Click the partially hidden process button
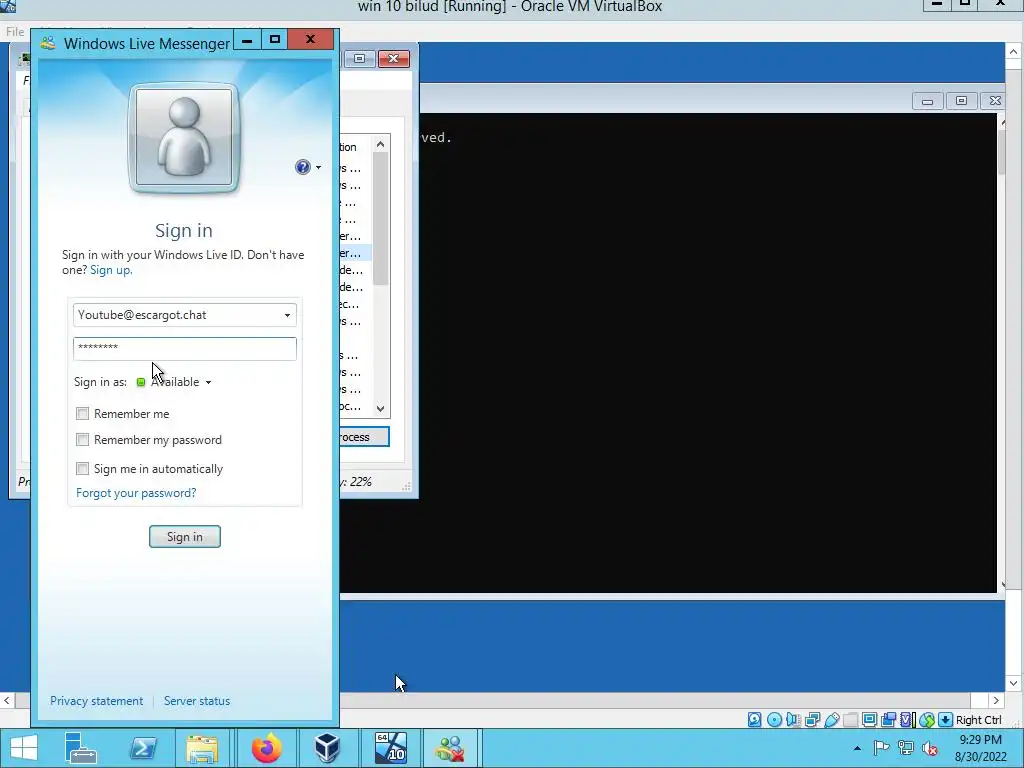Viewport: 1024px width, 768px height. [364, 437]
